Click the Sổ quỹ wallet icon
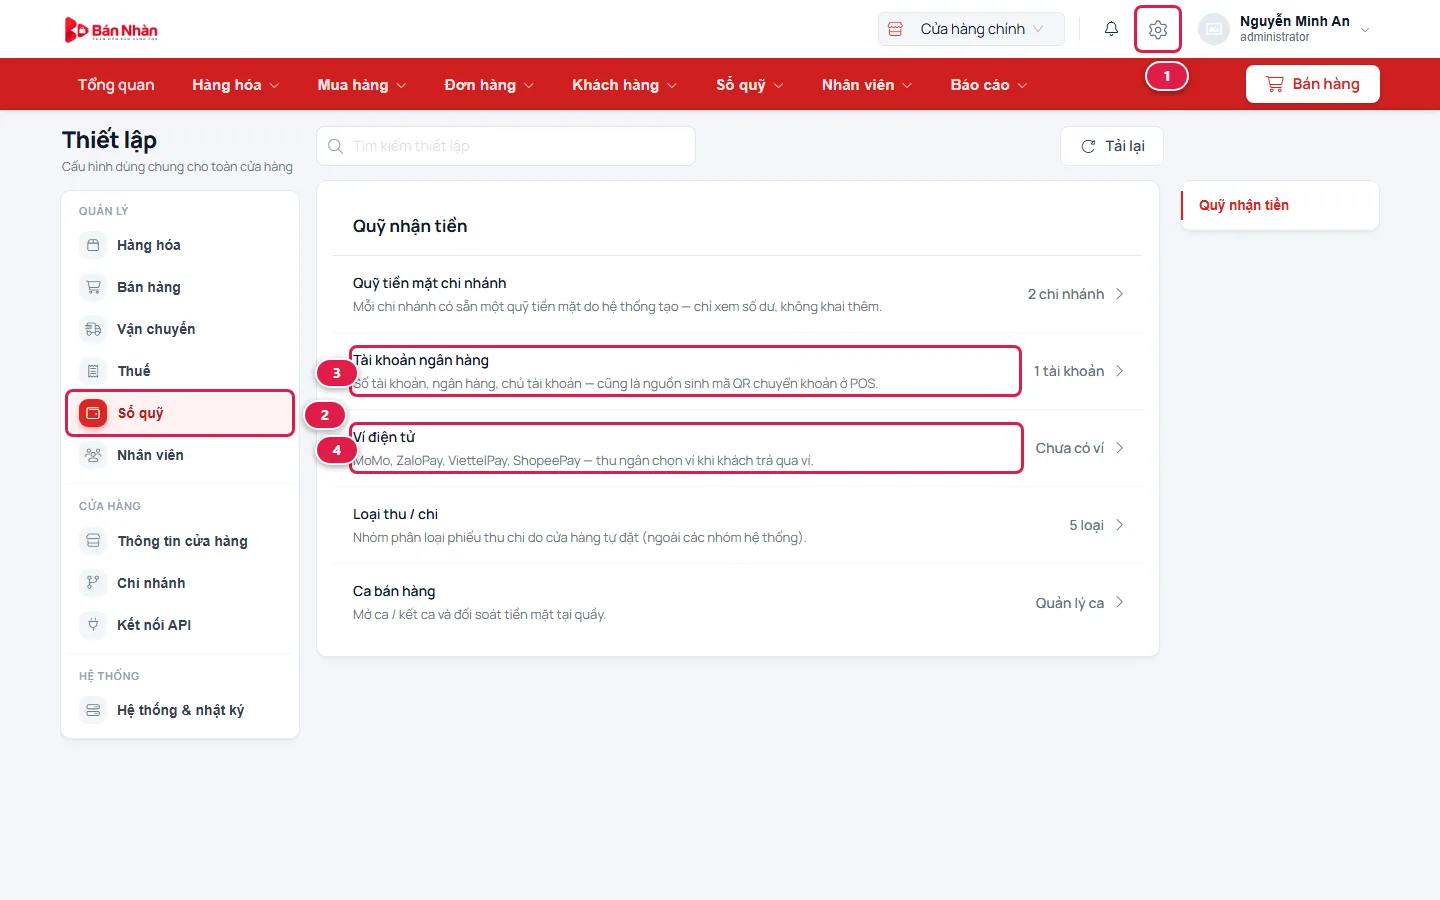 point(93,413)
